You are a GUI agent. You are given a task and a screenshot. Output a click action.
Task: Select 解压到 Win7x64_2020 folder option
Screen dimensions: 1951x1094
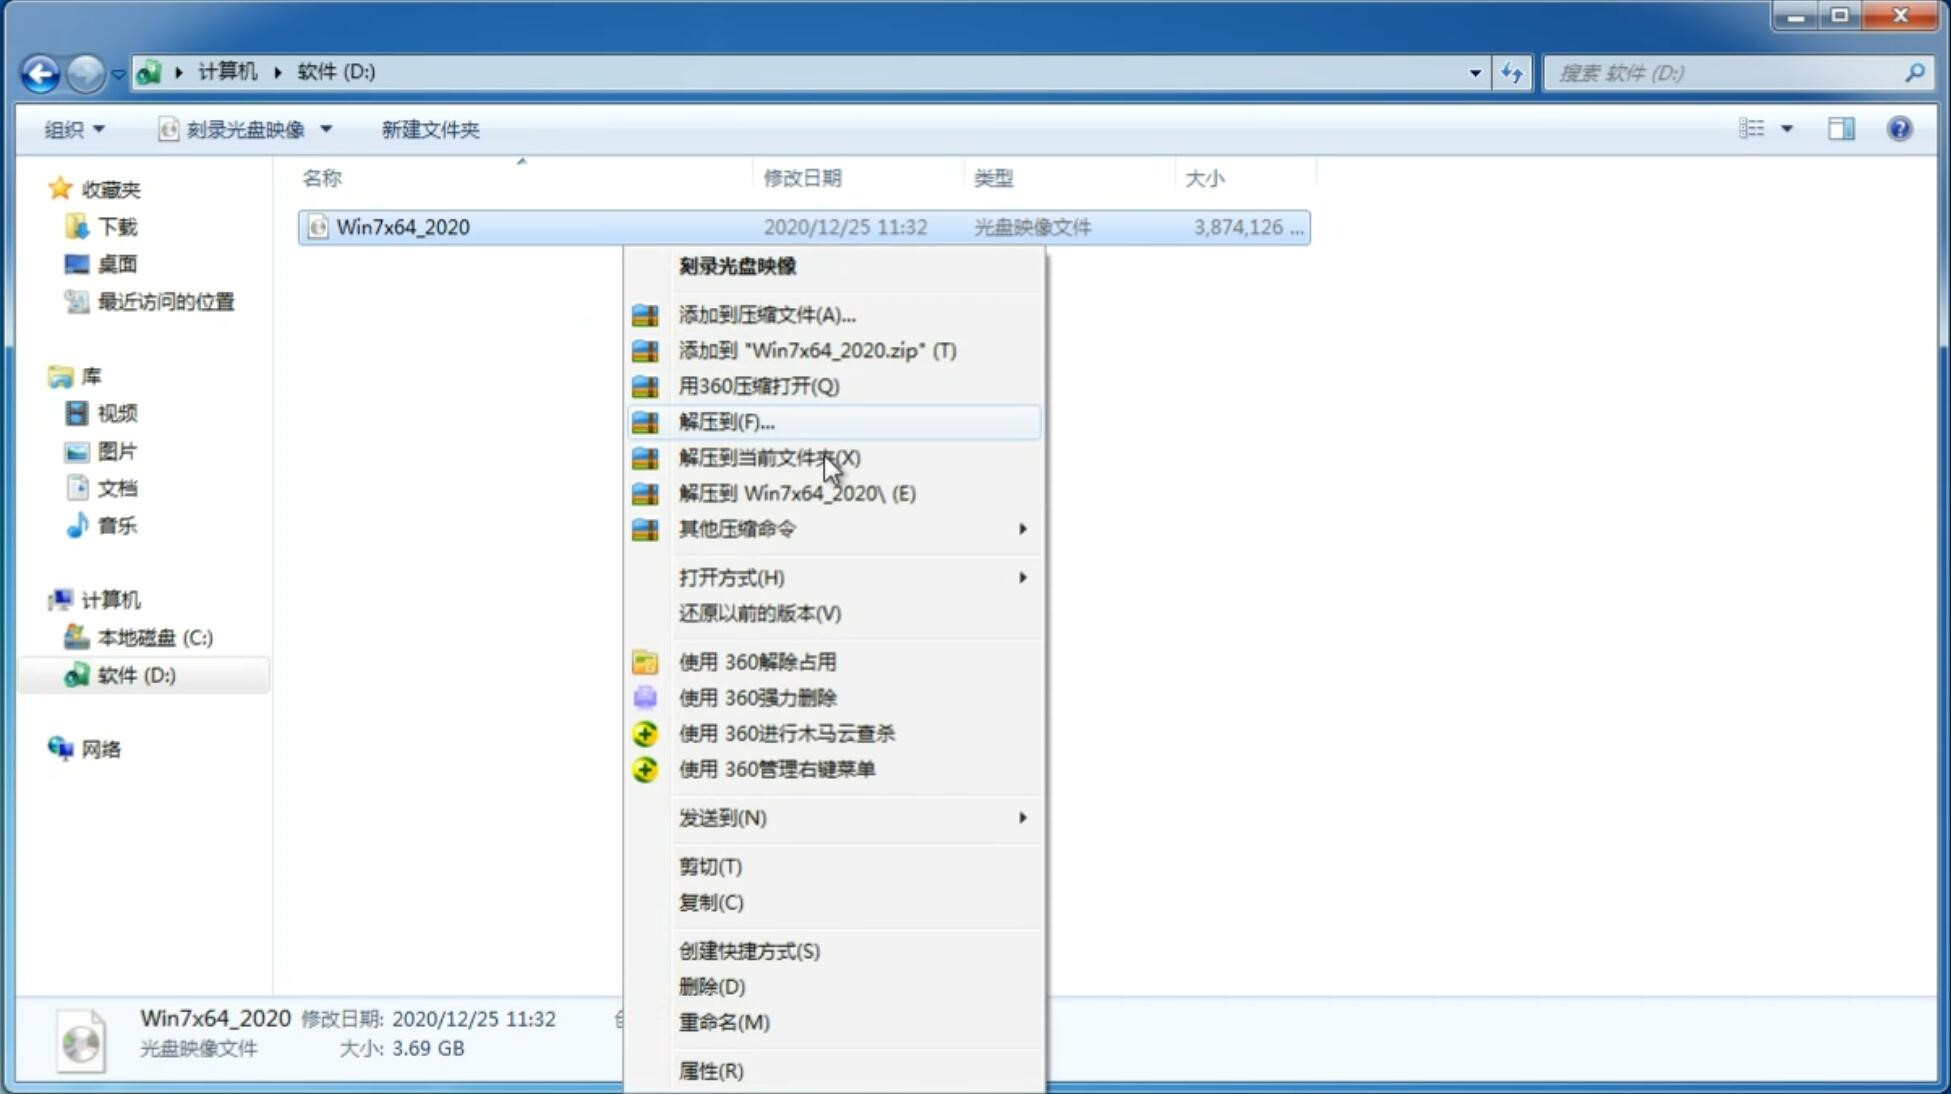[x=796, y=492]
